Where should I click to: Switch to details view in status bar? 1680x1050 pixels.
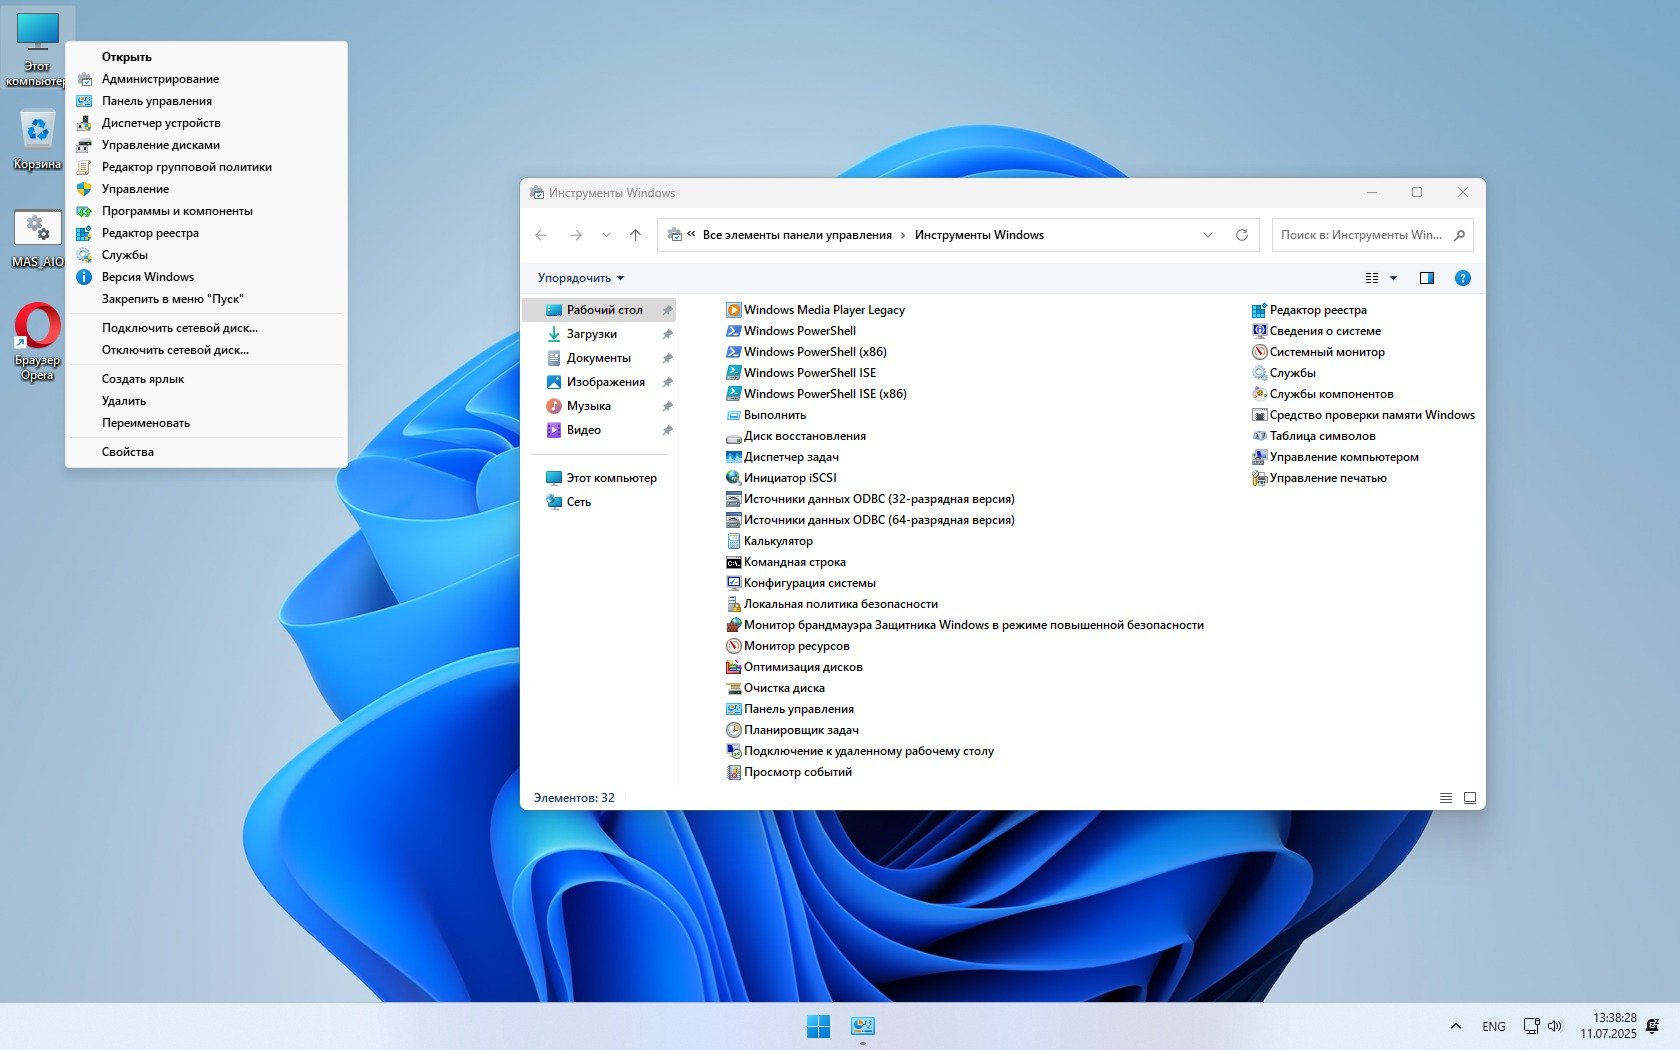tap(1445, 798)
